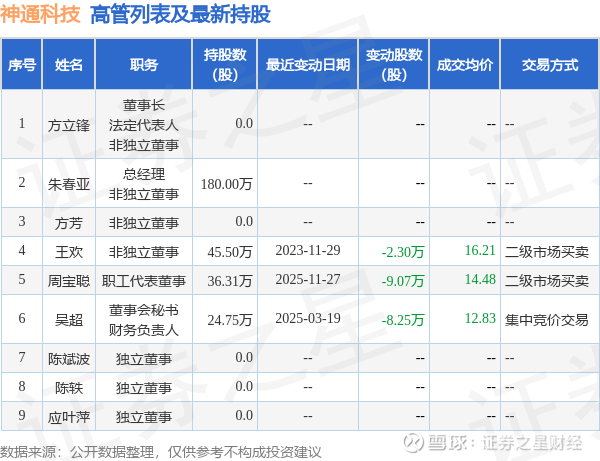Click the change value -9.07万
Screen dimensions: 600x461
(403, 281)
